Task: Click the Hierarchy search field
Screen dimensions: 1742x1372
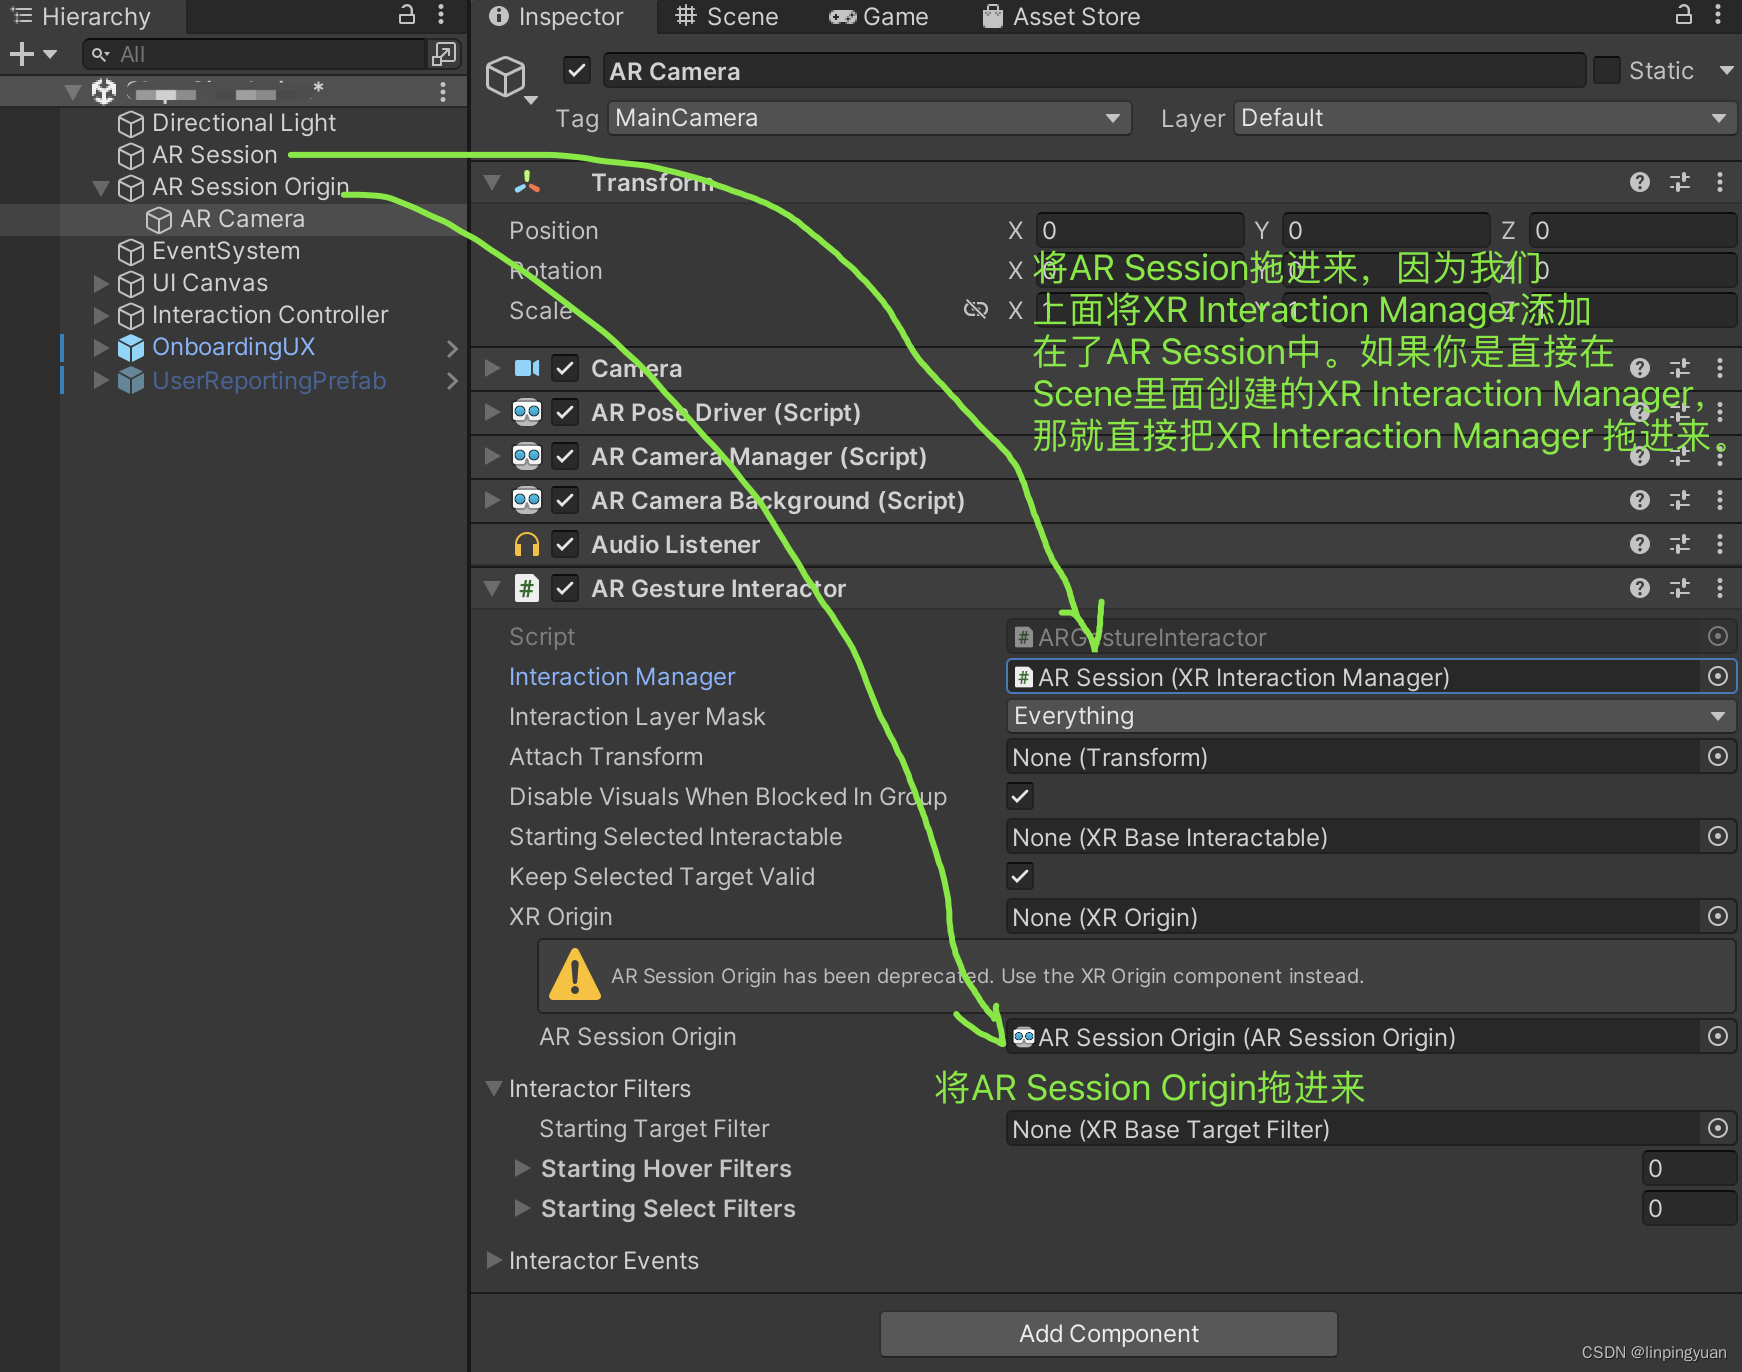Action: pos(256,54)
